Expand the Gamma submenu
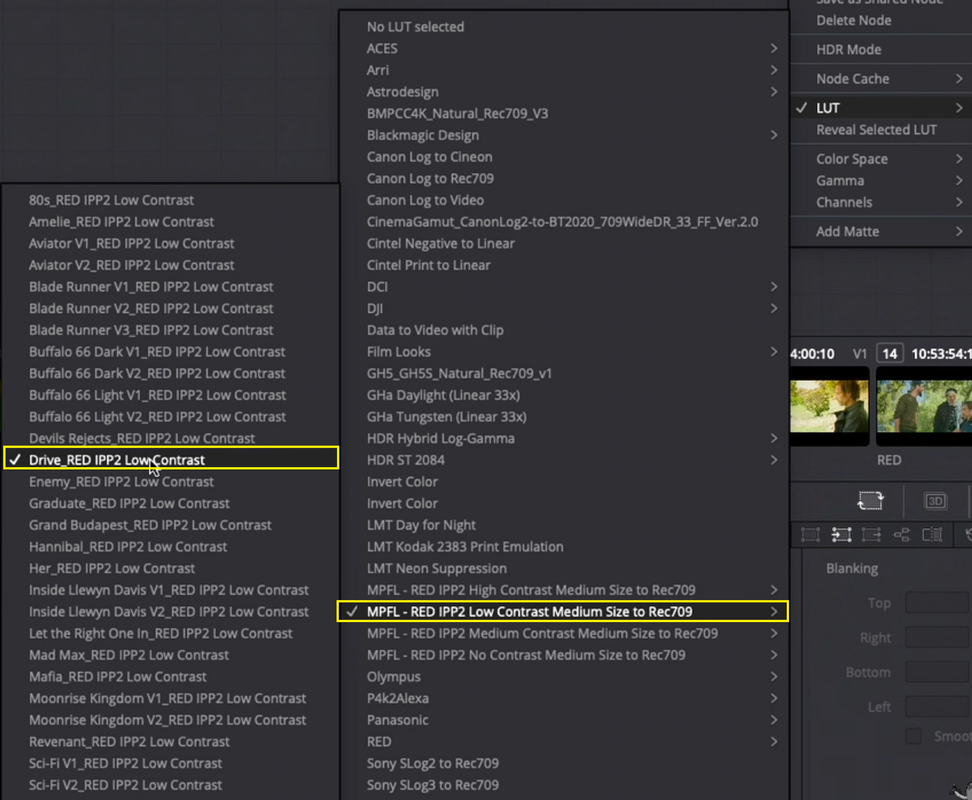Image resolution: width=972 pixels, height=800 pixels. point(881,180)
